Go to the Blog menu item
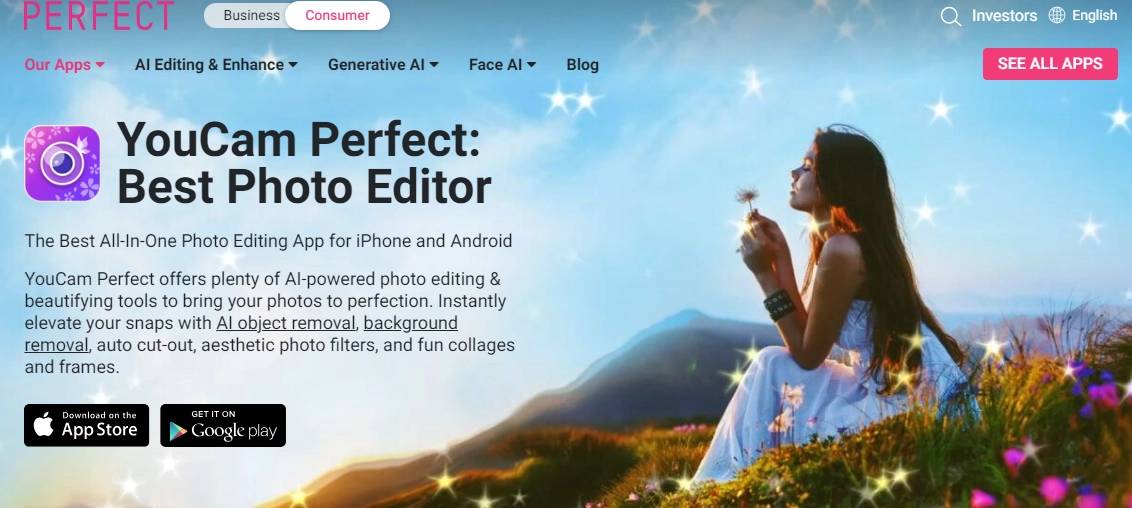 tap(583, 64)
